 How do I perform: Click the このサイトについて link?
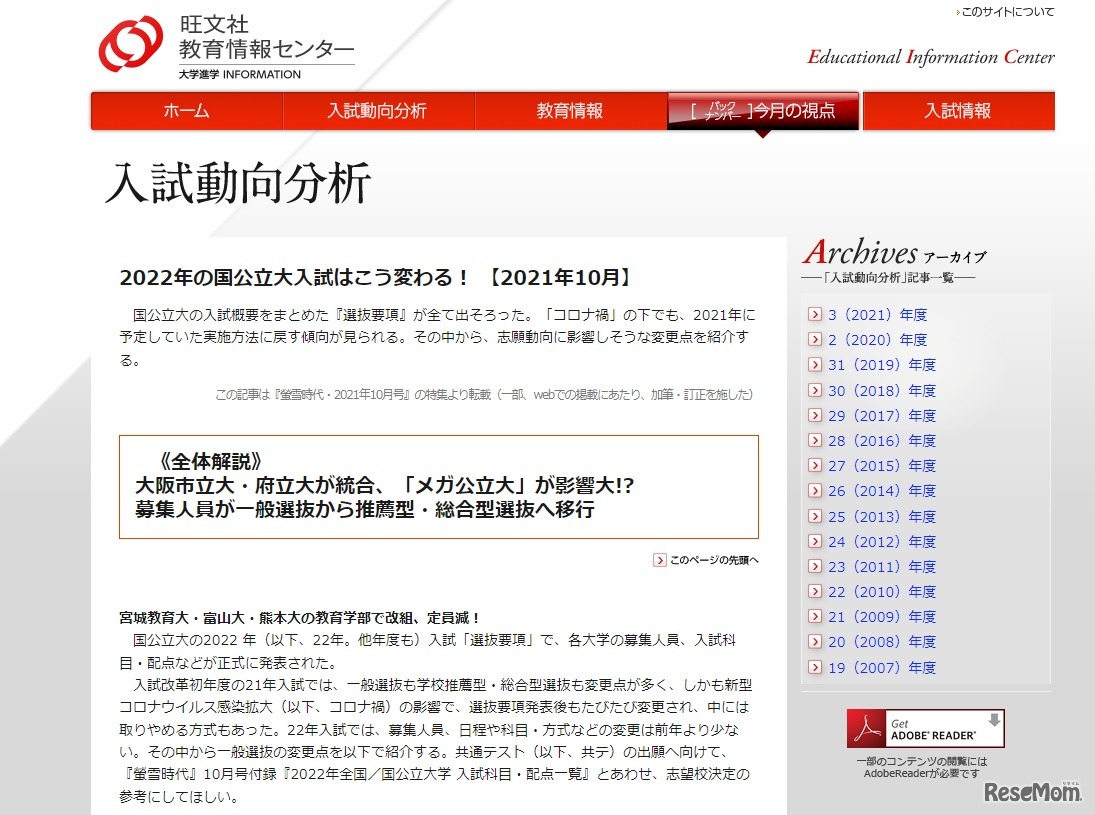[1005, 11]
